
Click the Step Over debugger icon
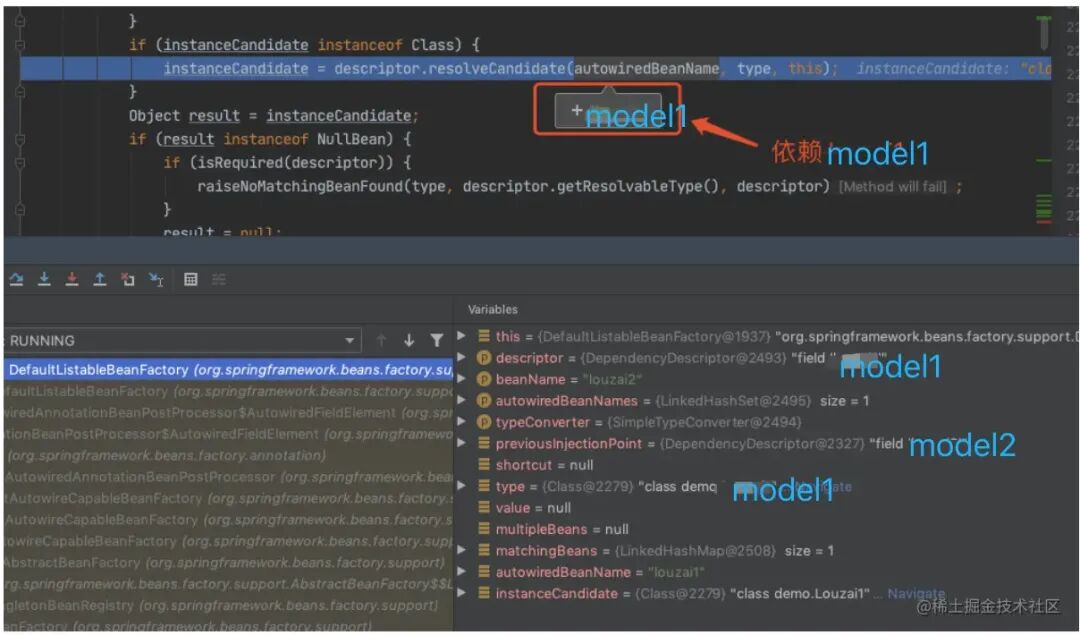coord(17,279)
